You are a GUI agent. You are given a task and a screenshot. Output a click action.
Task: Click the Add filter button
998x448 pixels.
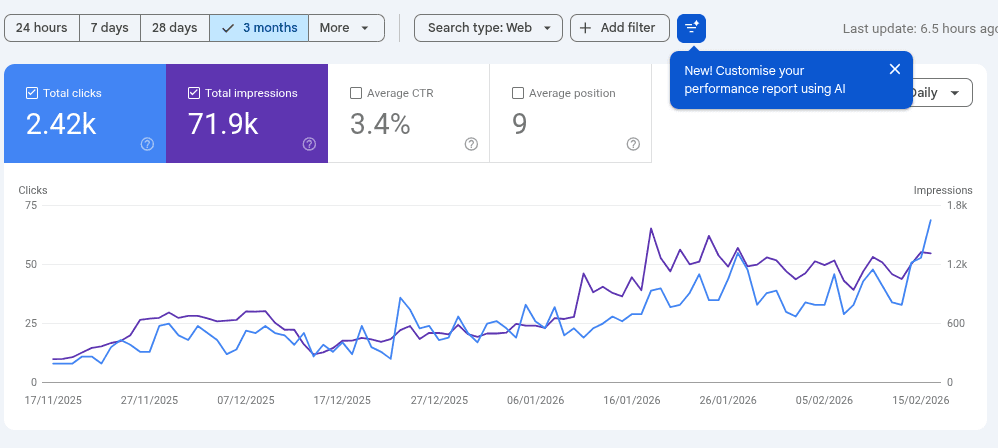coord(619,28)
